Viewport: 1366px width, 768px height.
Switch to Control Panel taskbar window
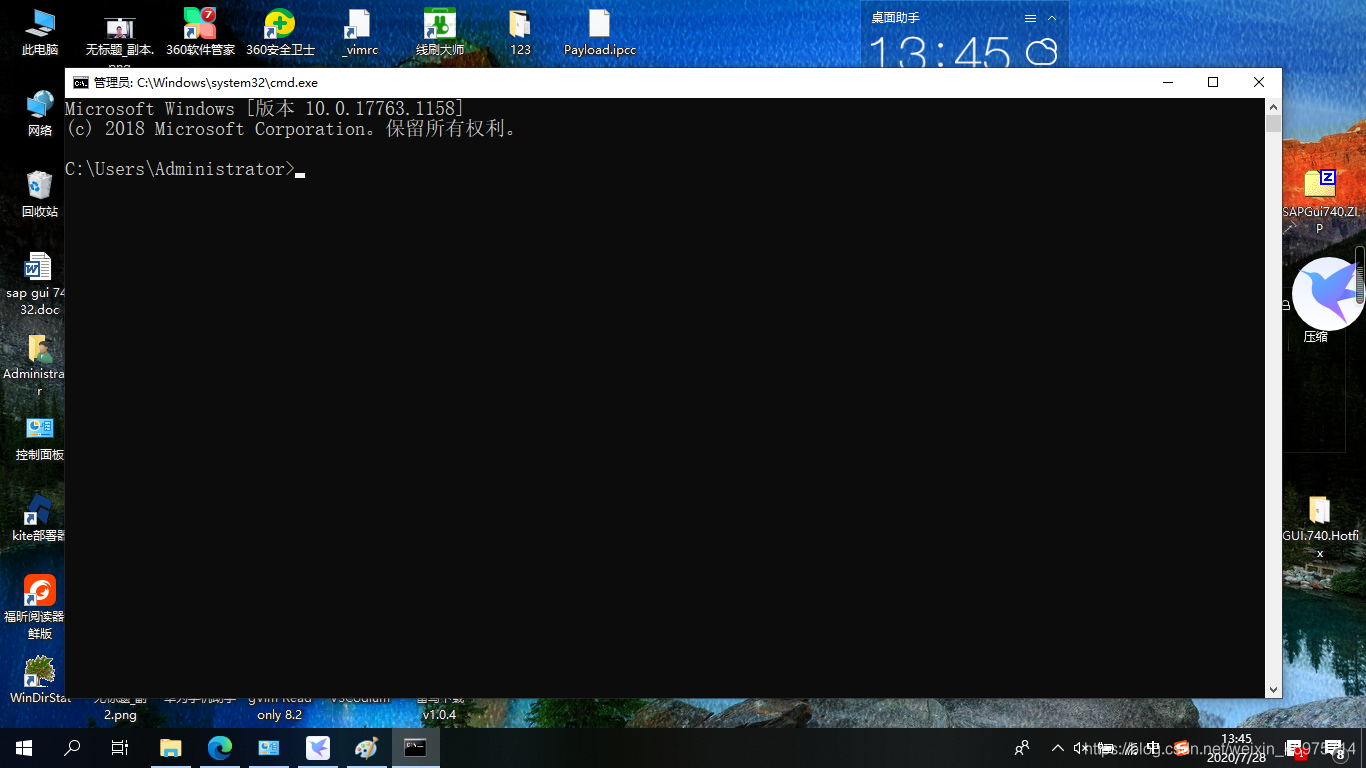point(269,748)
